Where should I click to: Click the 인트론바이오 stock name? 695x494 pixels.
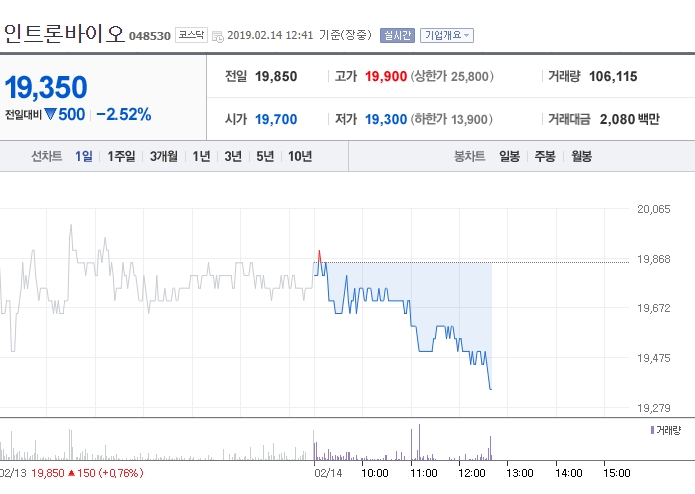click(64, 34)
